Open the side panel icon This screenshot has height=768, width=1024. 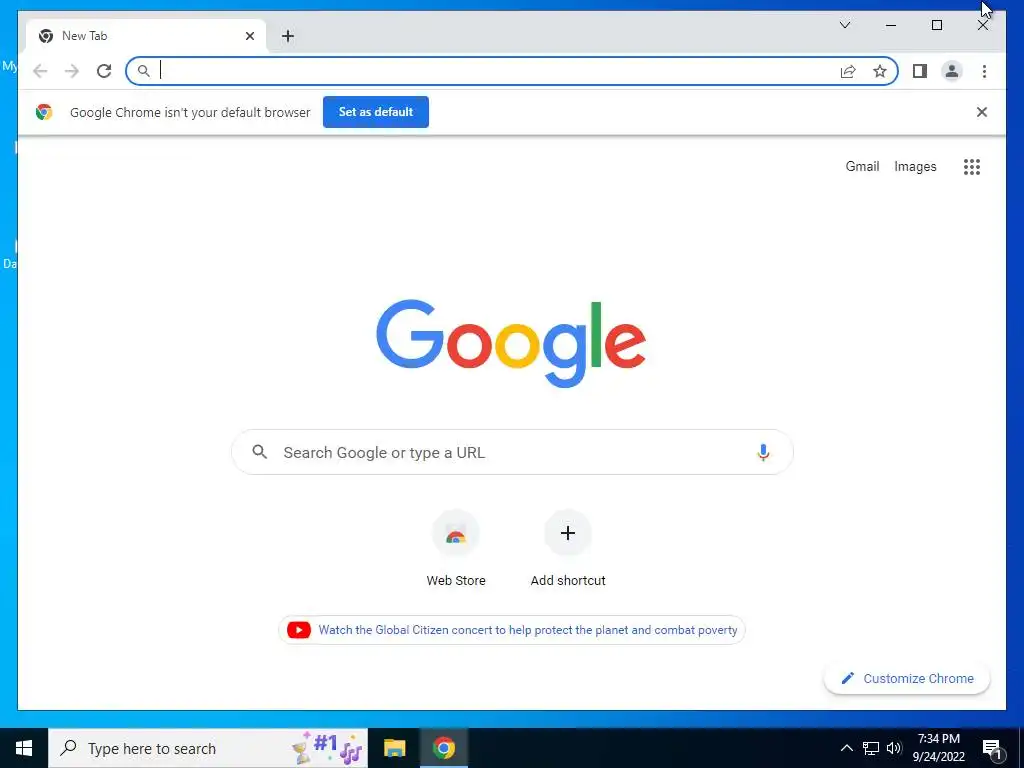(920, 71)
